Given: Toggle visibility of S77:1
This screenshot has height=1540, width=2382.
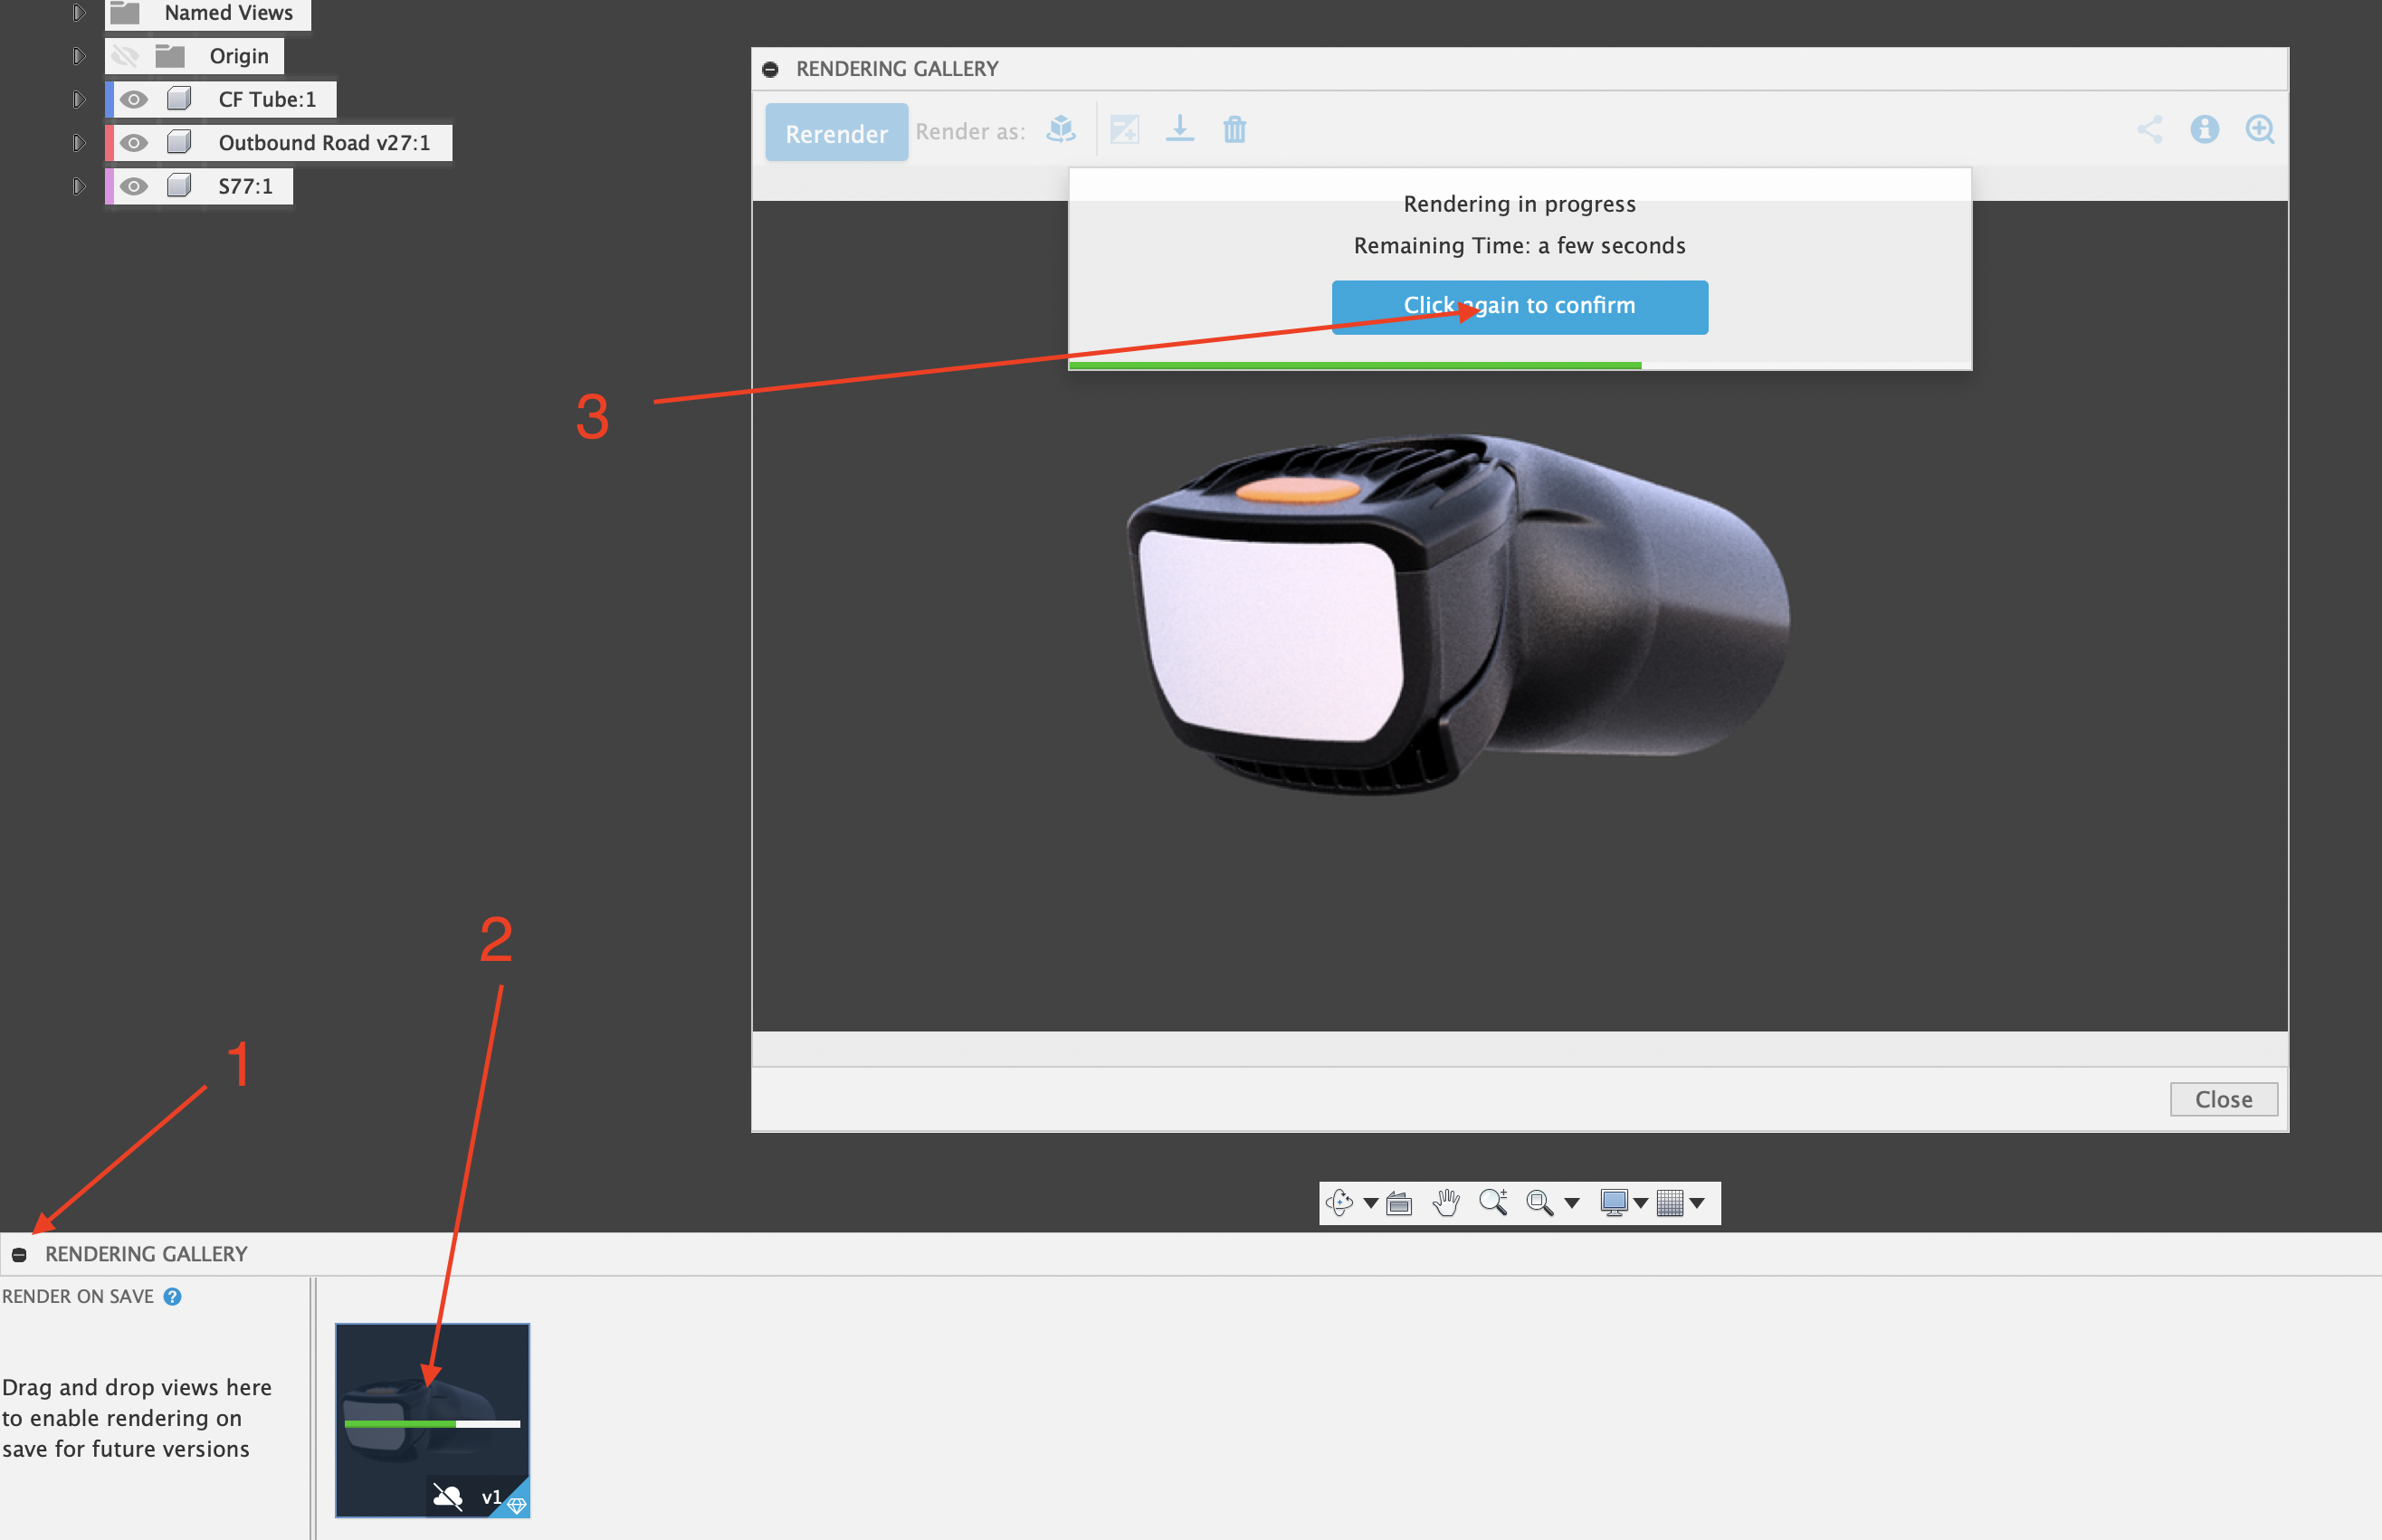Looking at the screenshot, I should point(135,185).
